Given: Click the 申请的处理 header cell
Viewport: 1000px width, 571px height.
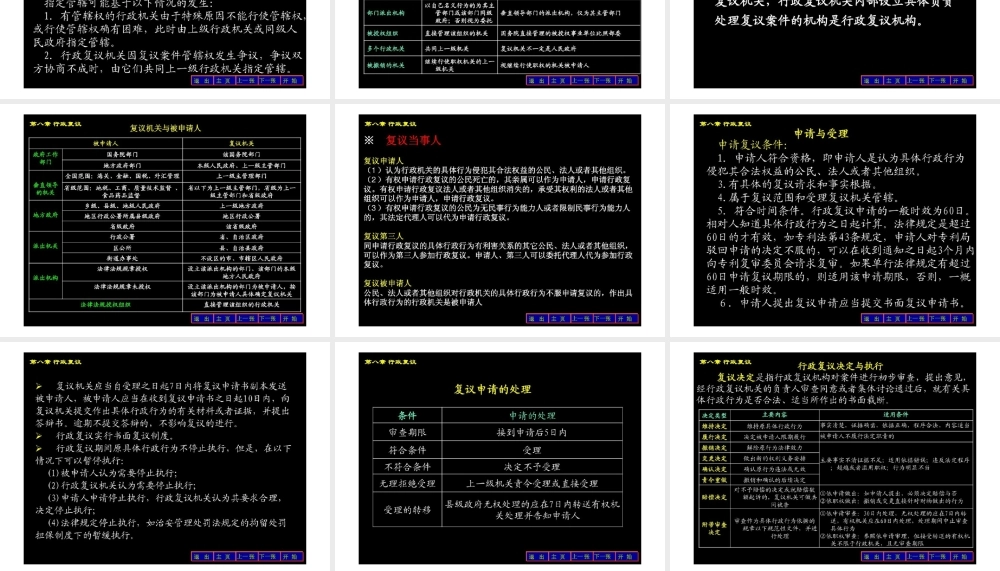Looking at the screenshot, I should click(532, 415).
